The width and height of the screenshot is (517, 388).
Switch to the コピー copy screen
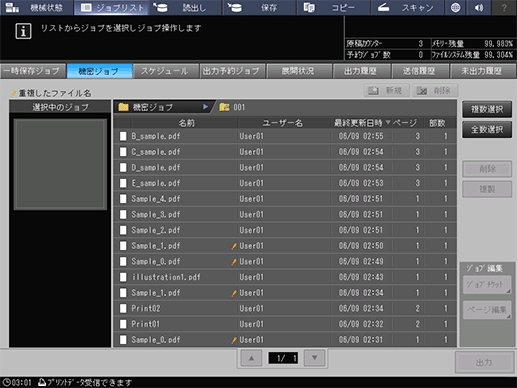point(334,7)
